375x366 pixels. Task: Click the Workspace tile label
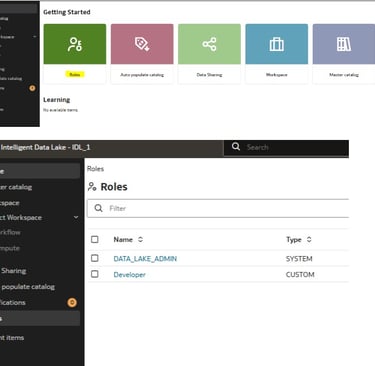277,75
